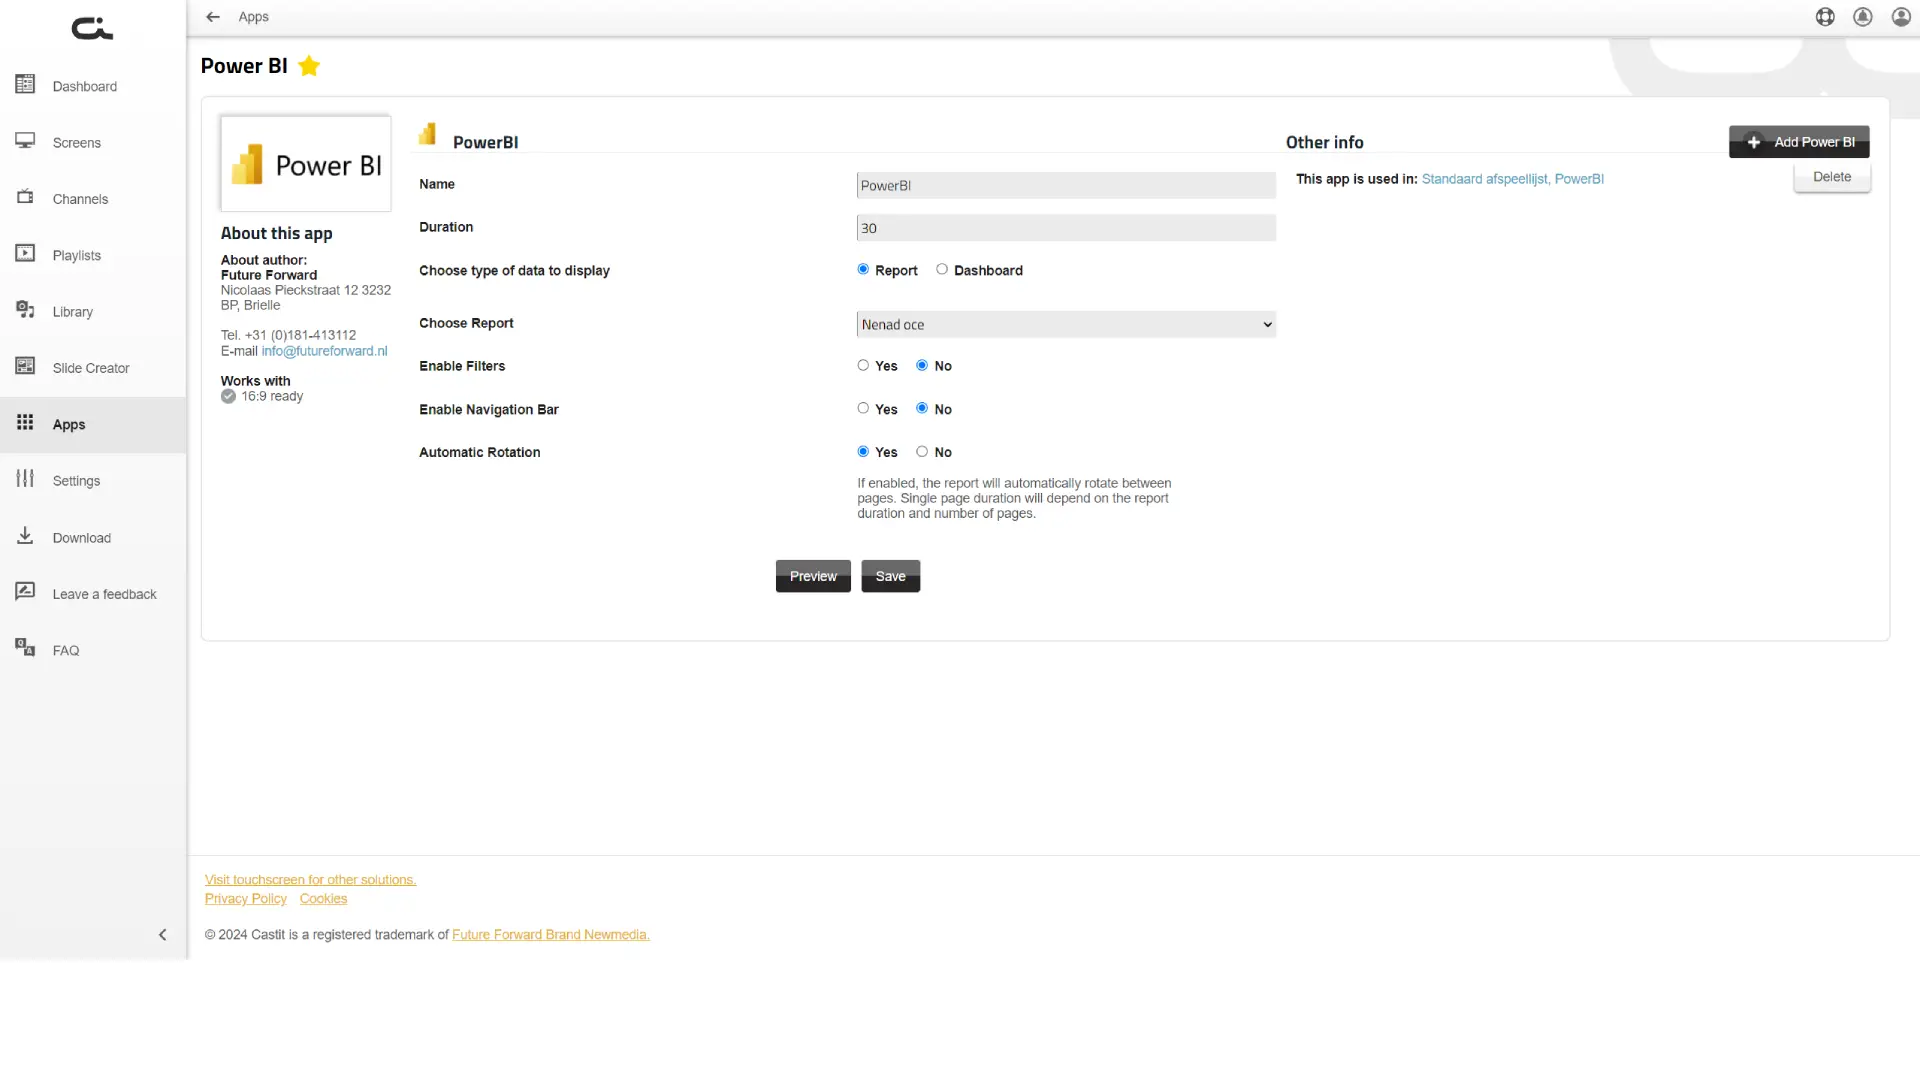Screen dimensions: 1920x1080
Task: Set Enable Navigation Bar to No
Action: coord(922,409)
